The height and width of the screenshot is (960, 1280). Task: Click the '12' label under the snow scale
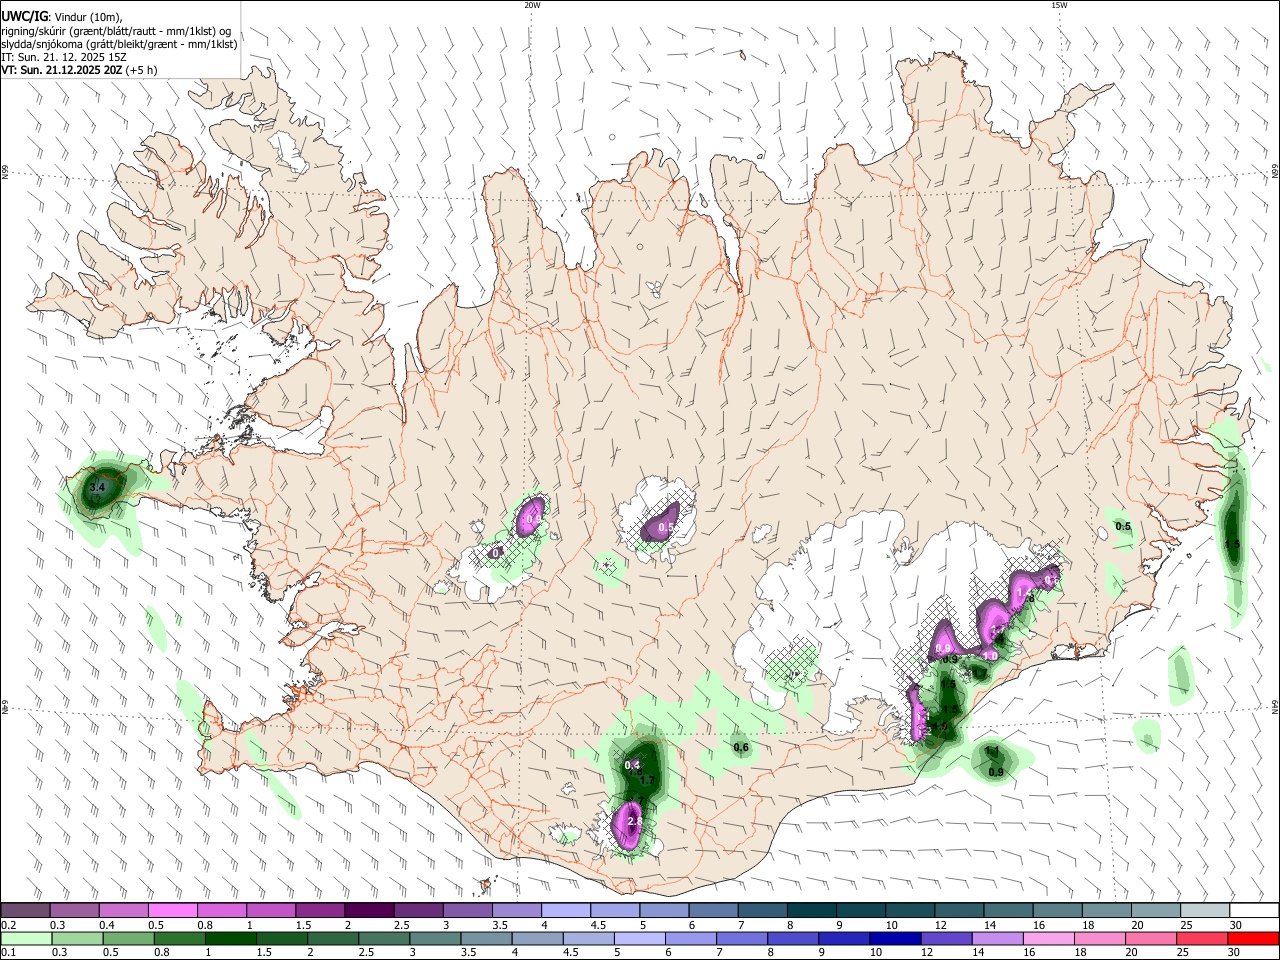(941, 925)
